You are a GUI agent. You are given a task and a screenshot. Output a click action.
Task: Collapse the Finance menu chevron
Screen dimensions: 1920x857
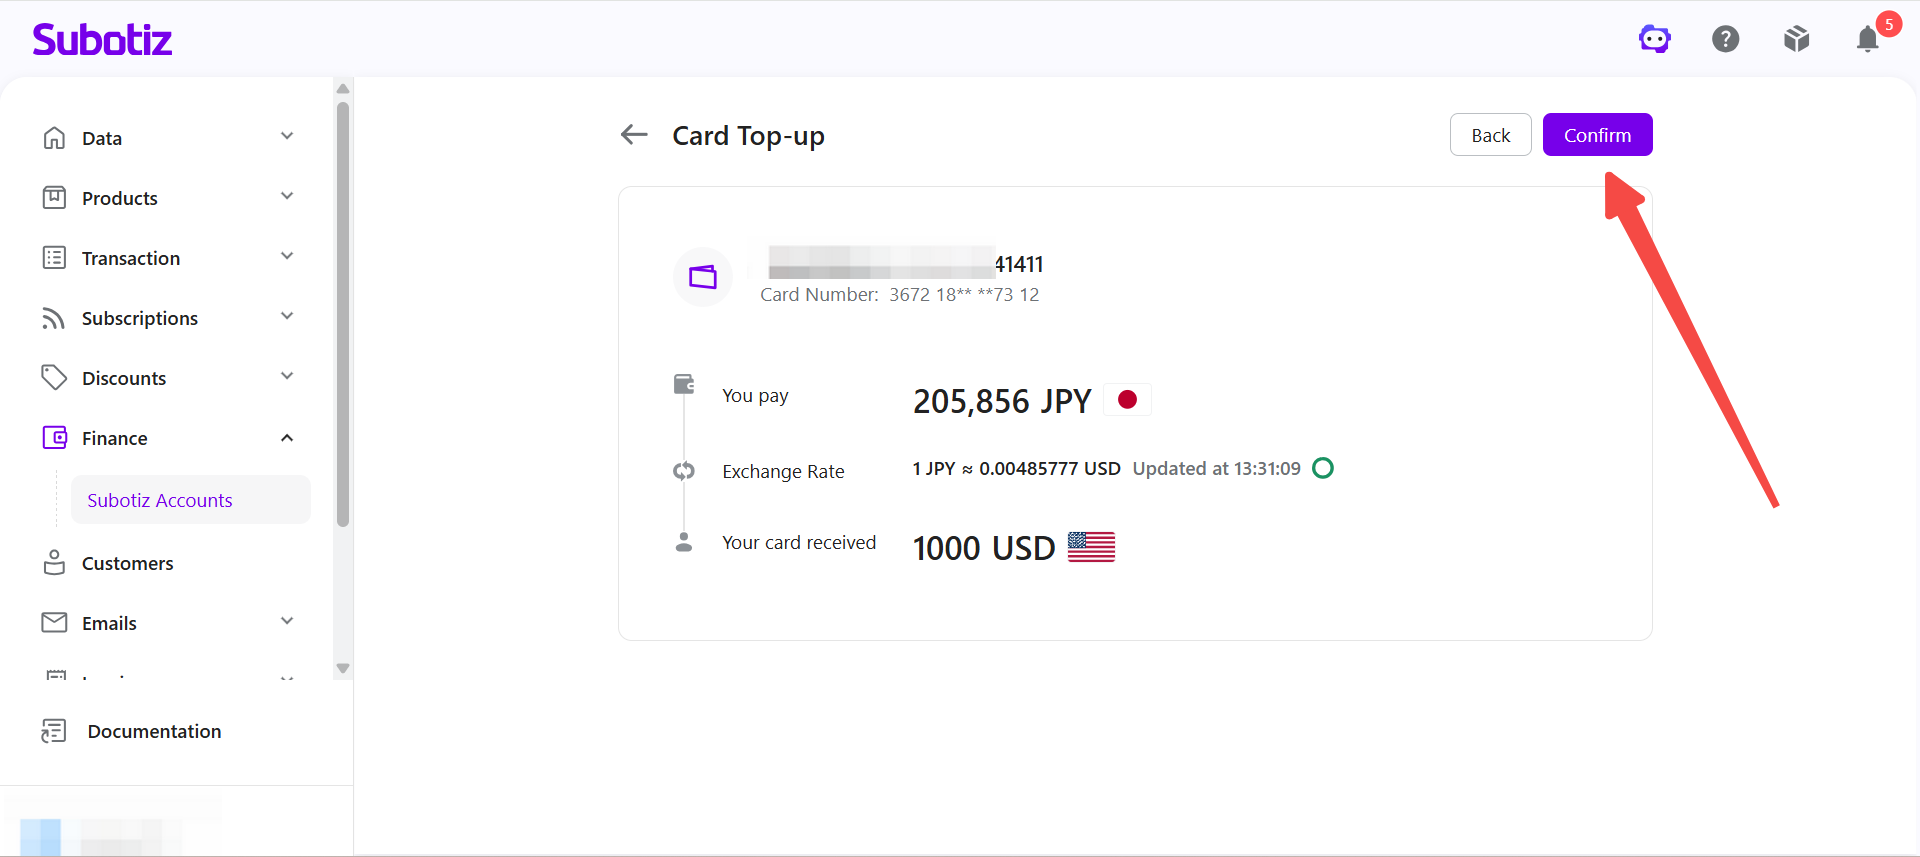(x=287, y=438)
